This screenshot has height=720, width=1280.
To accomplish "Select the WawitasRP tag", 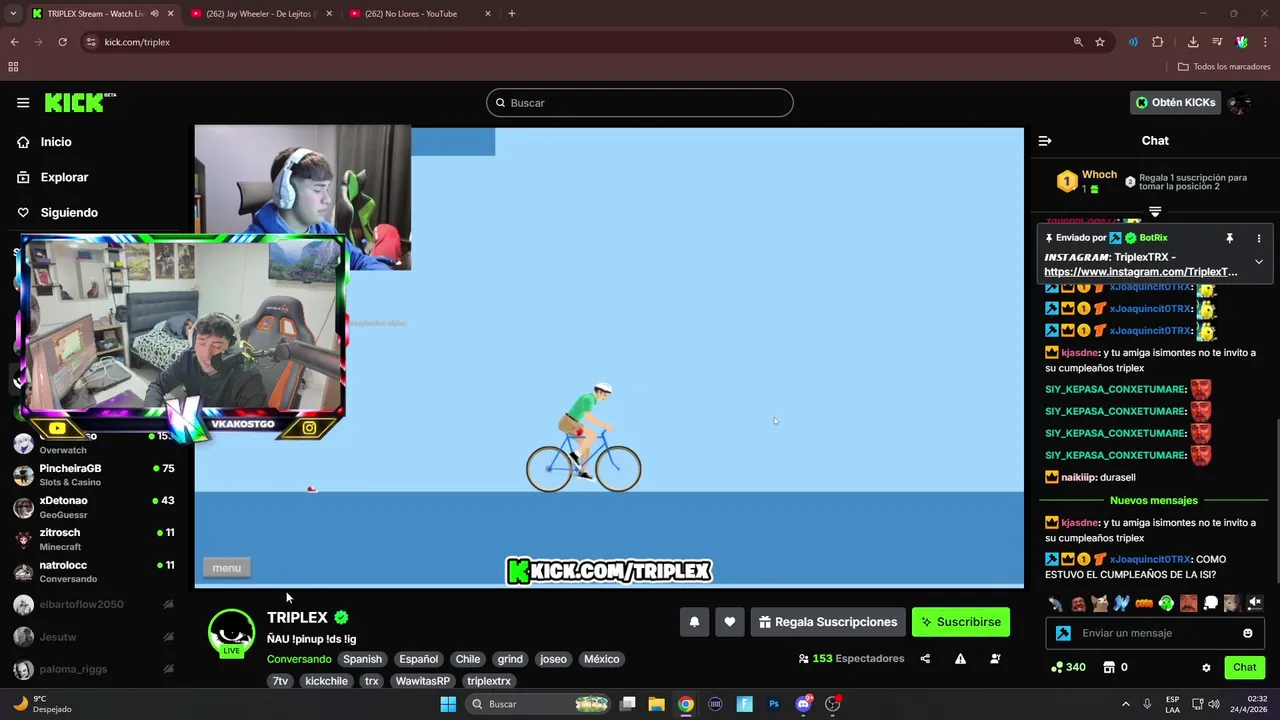I will point(422,681).
